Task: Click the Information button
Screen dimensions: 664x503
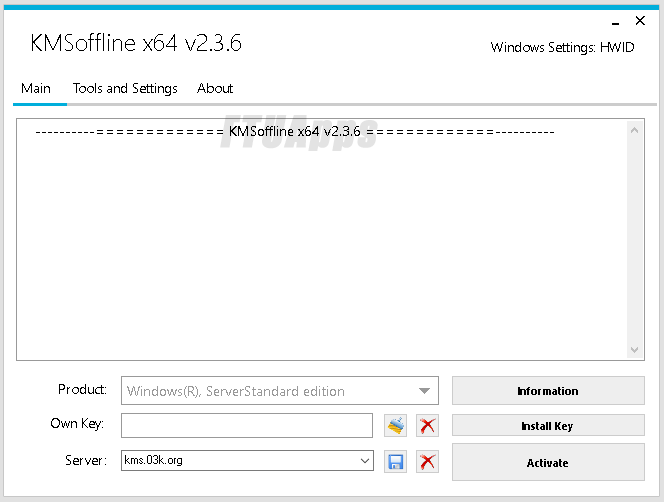Action: (548, 390)
